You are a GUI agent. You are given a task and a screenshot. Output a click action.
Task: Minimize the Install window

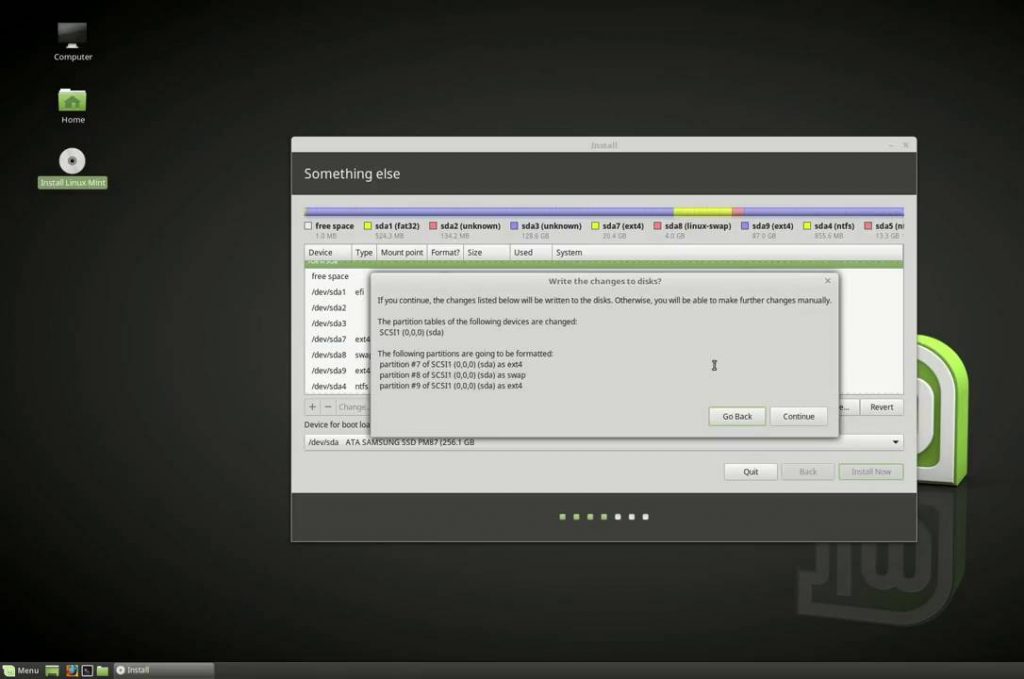[x=891, y=145]
